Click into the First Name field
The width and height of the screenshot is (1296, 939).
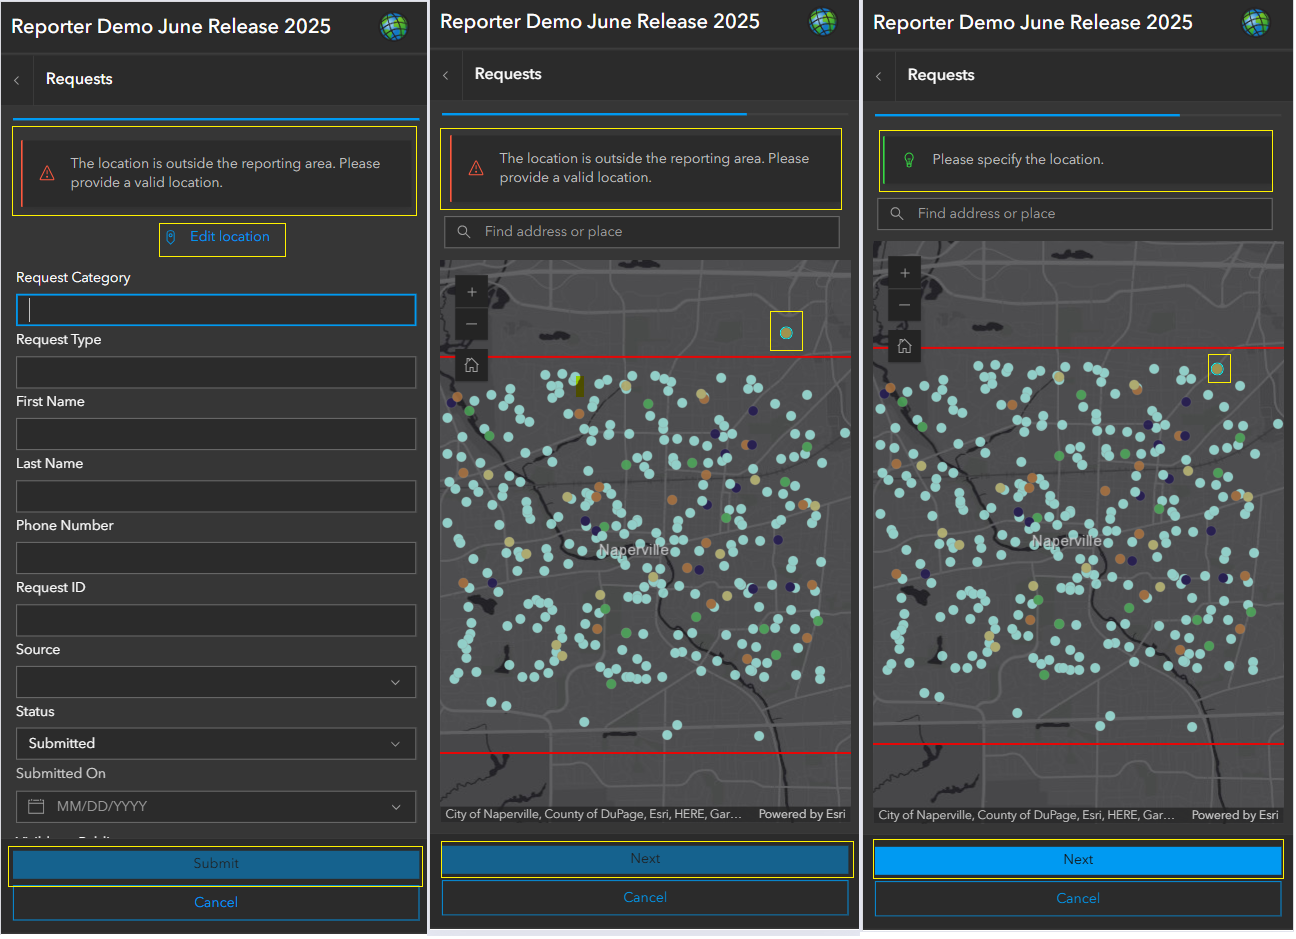(x=216, y=434)
